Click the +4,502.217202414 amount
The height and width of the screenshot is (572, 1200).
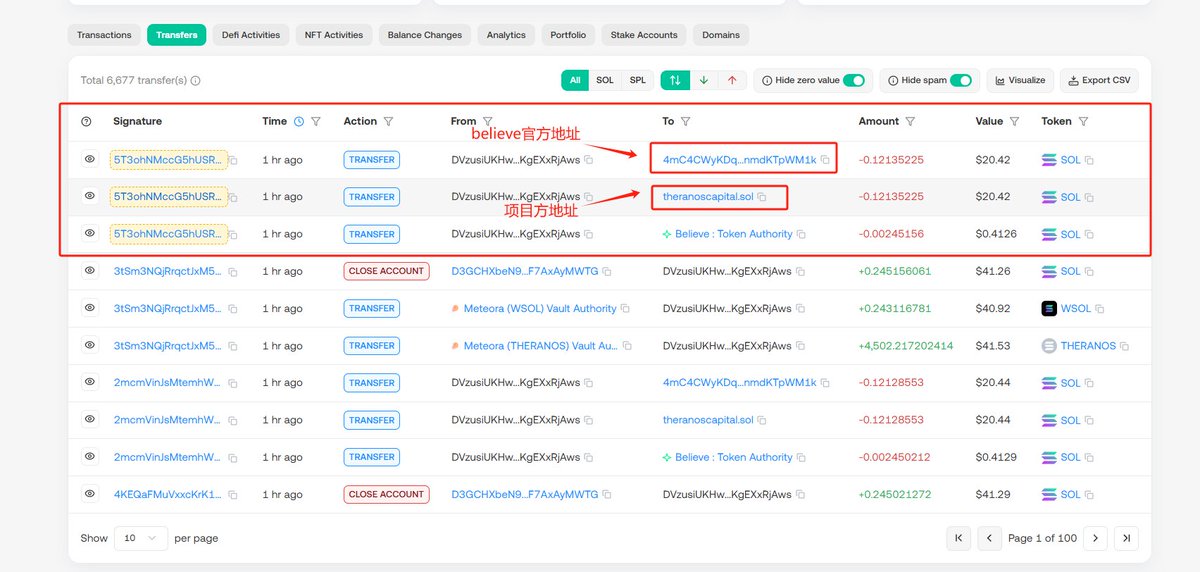coord(906,346)
